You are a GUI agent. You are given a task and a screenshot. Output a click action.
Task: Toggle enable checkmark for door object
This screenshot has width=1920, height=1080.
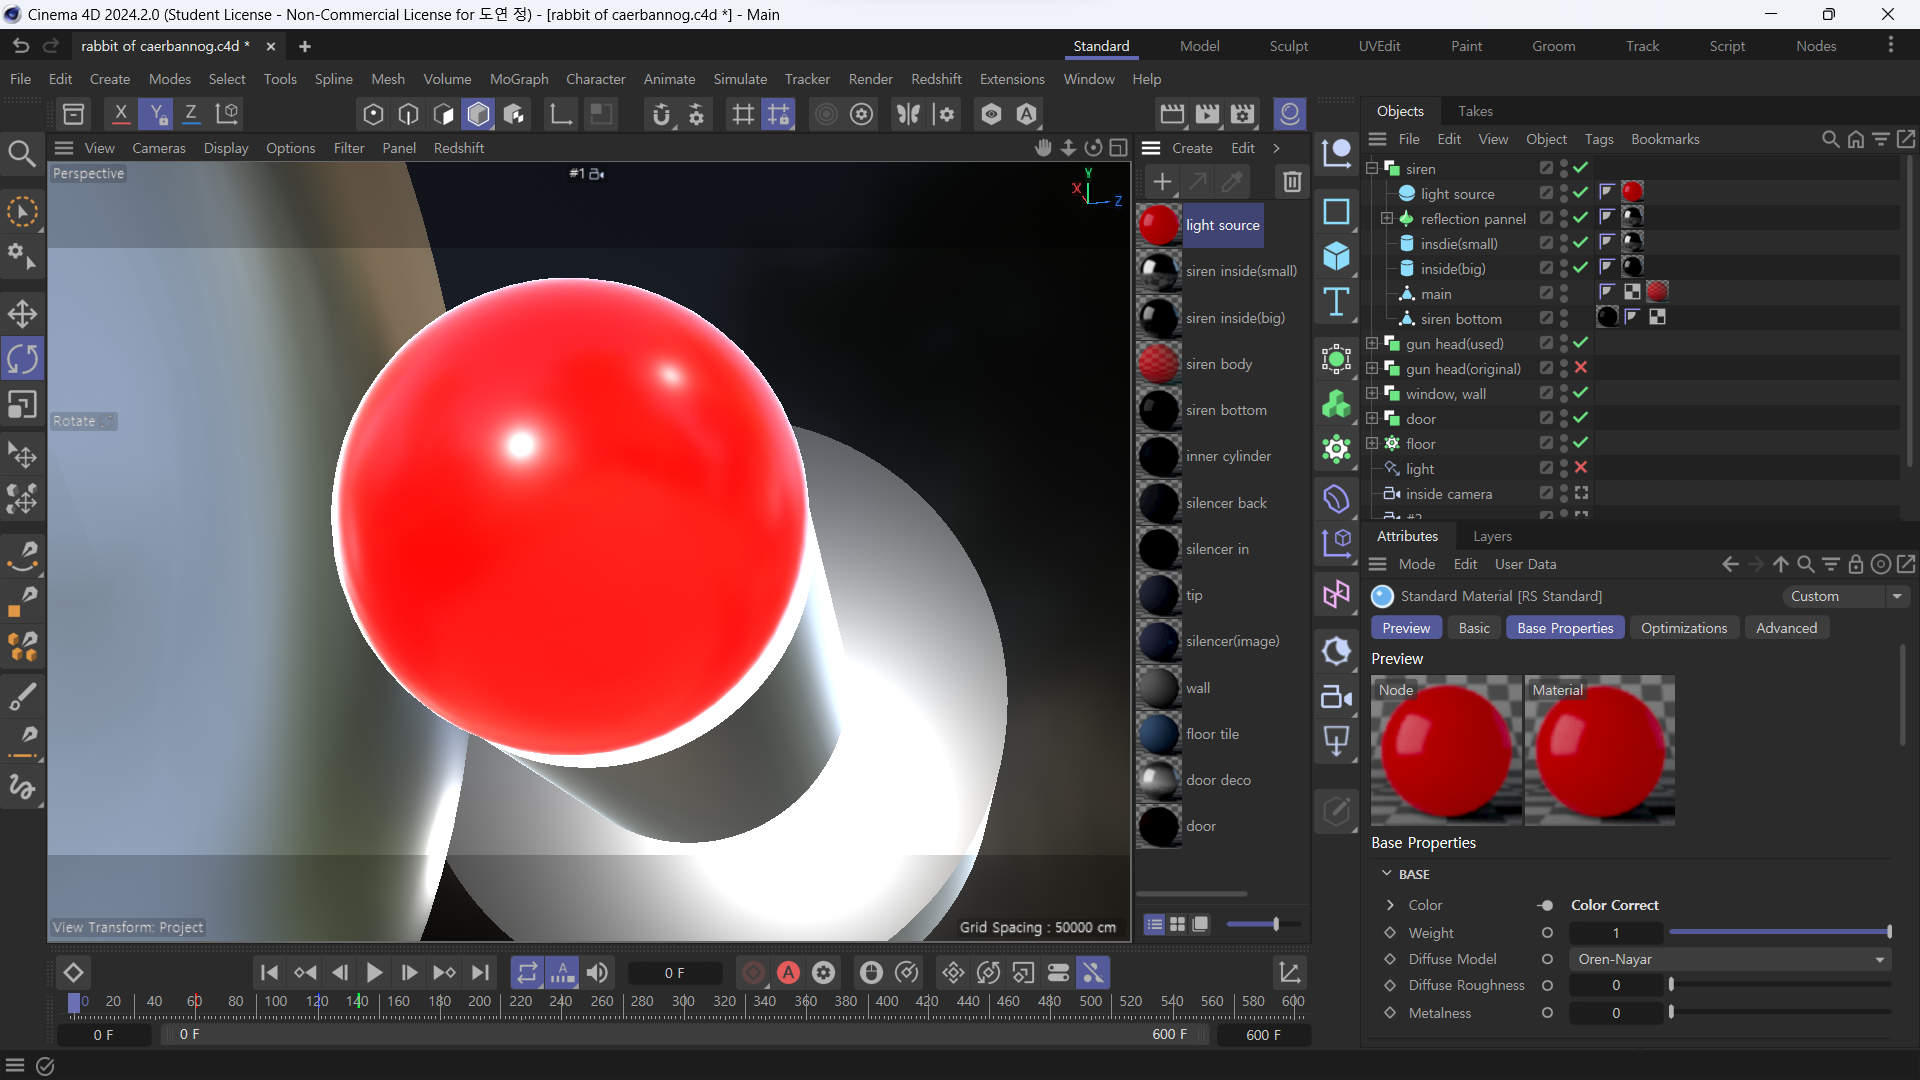1581,418
